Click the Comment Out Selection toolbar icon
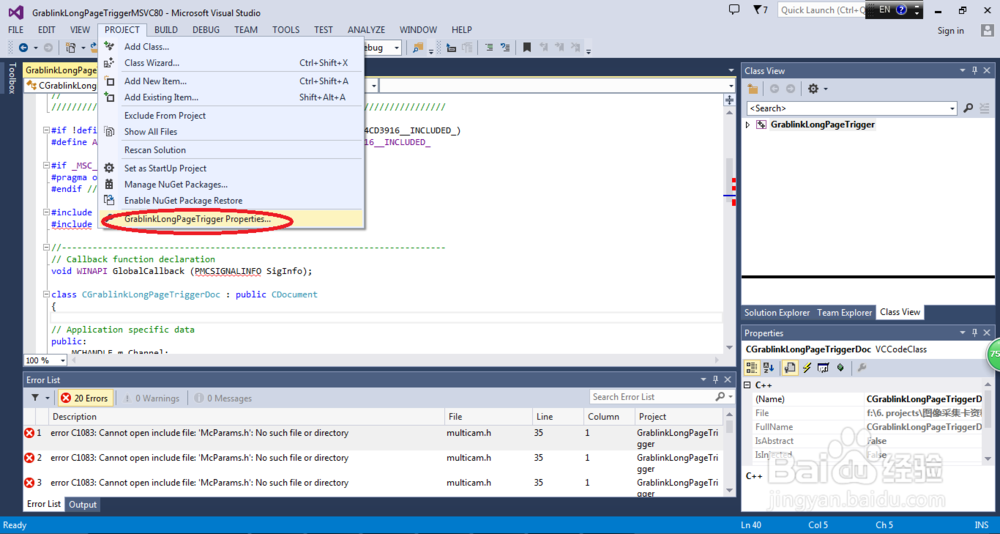The height and width of the screenshot is (534, 1000). pos(489,48)
